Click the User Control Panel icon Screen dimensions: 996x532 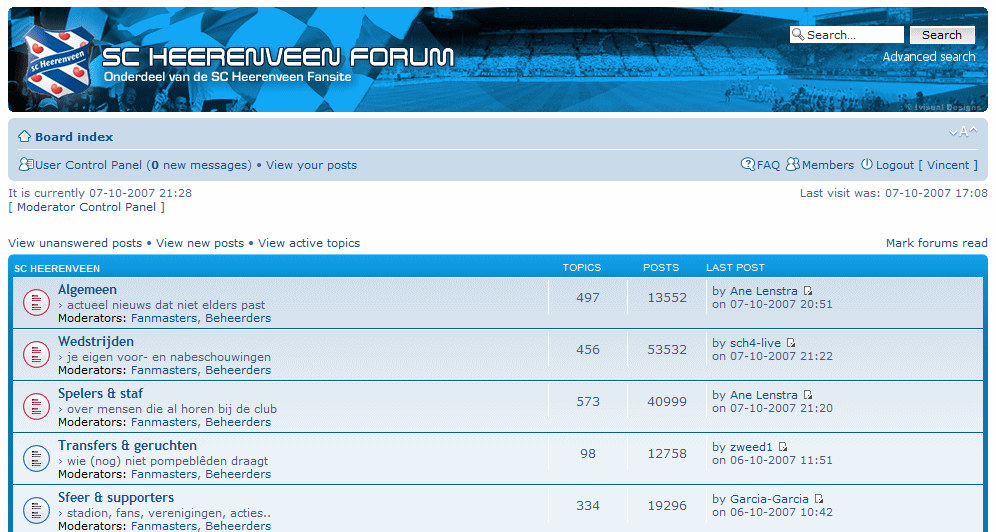[x=25, y=164]
